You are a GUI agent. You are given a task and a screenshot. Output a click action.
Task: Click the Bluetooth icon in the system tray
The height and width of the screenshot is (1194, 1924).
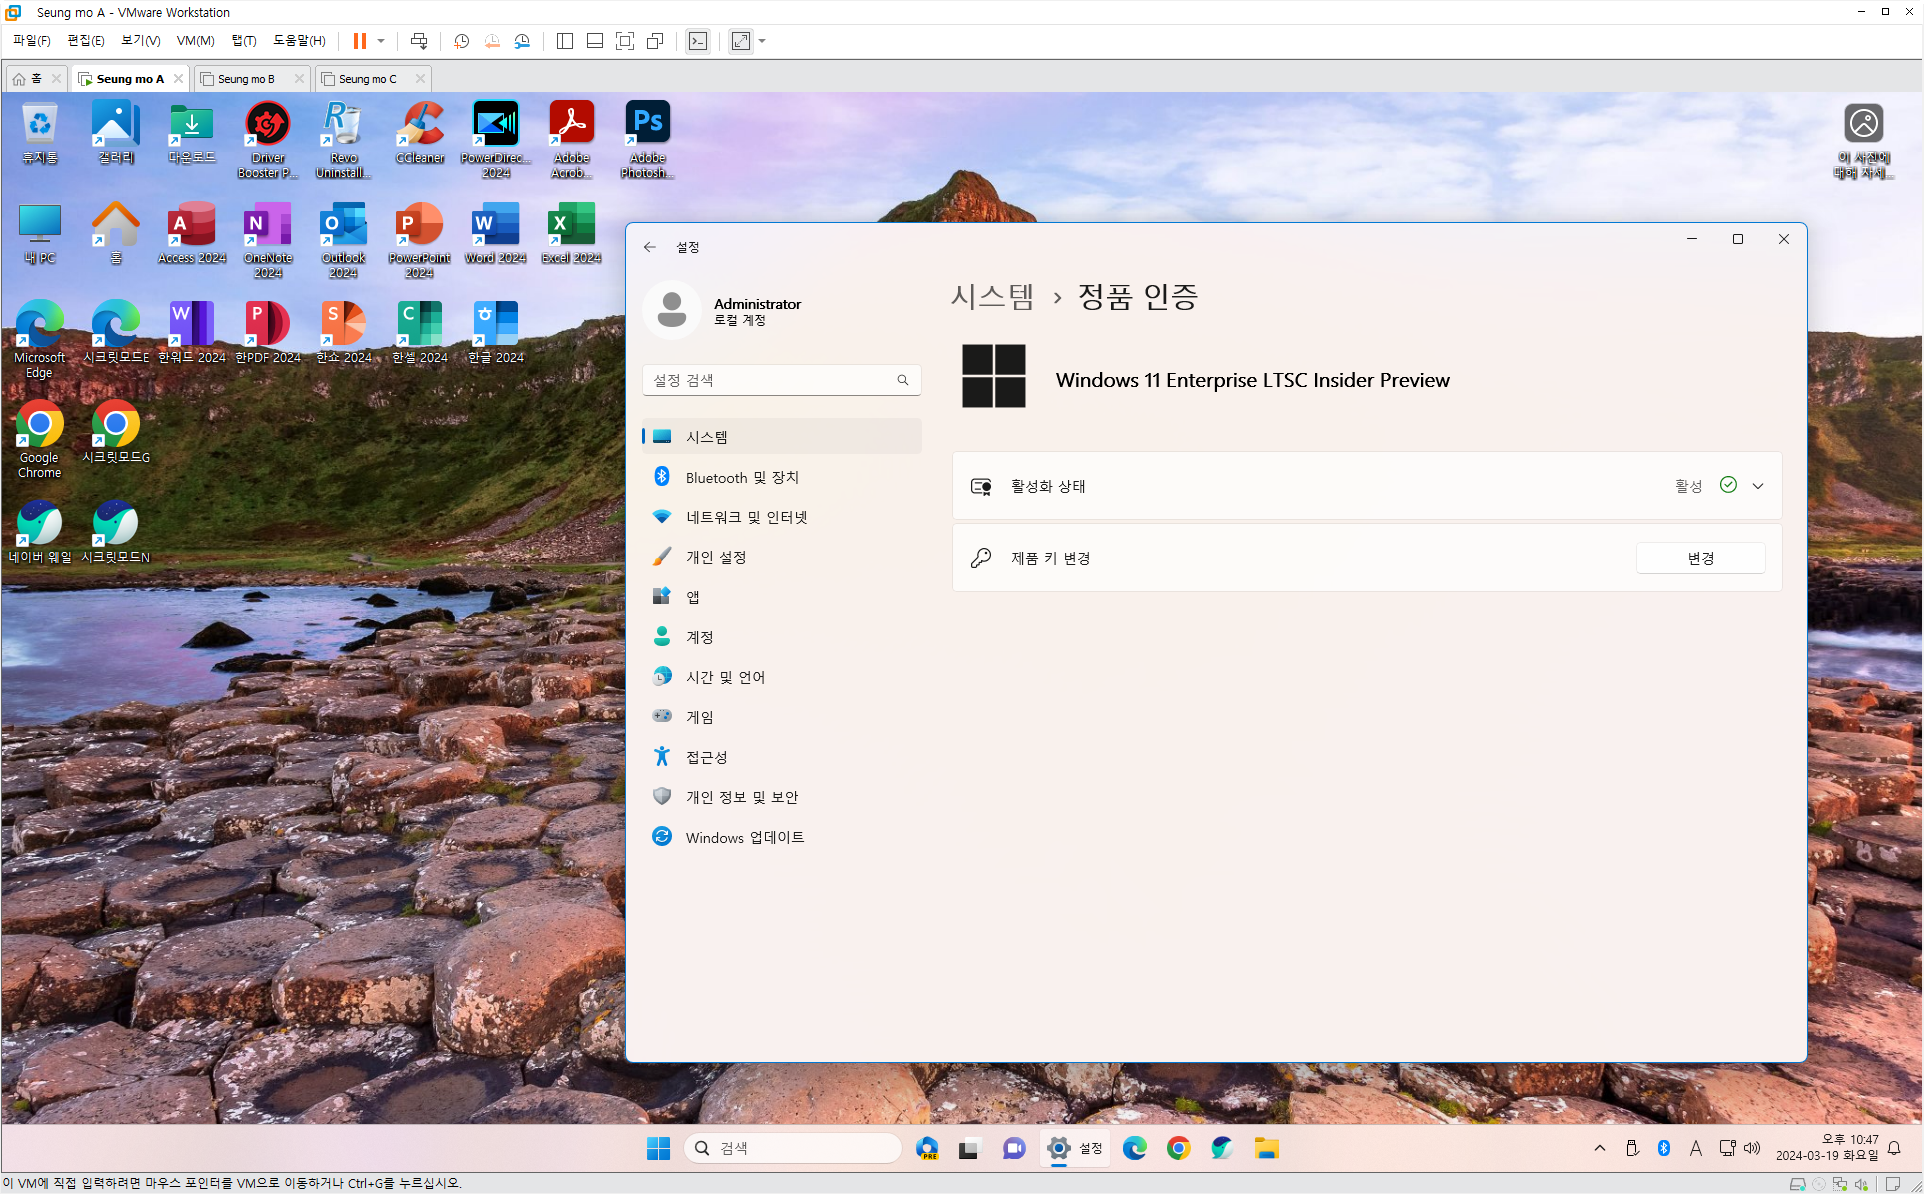tap(1664, 1148)
